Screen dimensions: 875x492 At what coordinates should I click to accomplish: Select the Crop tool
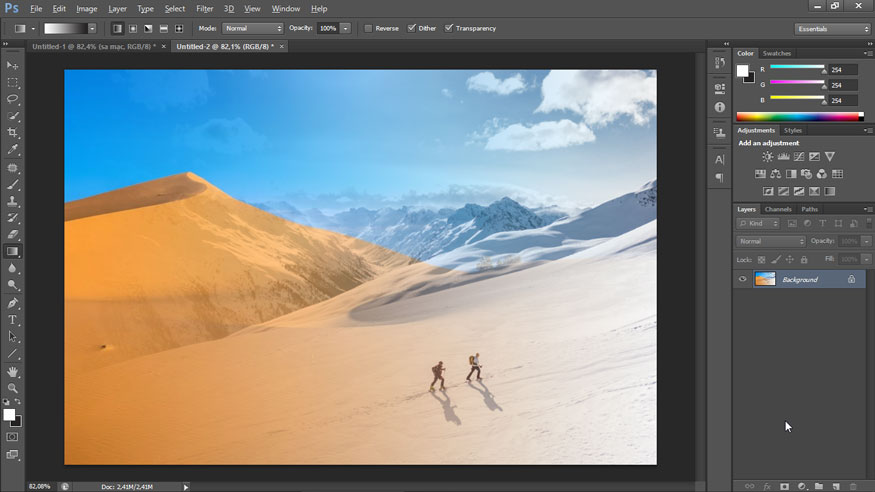[x=13, y=133]
